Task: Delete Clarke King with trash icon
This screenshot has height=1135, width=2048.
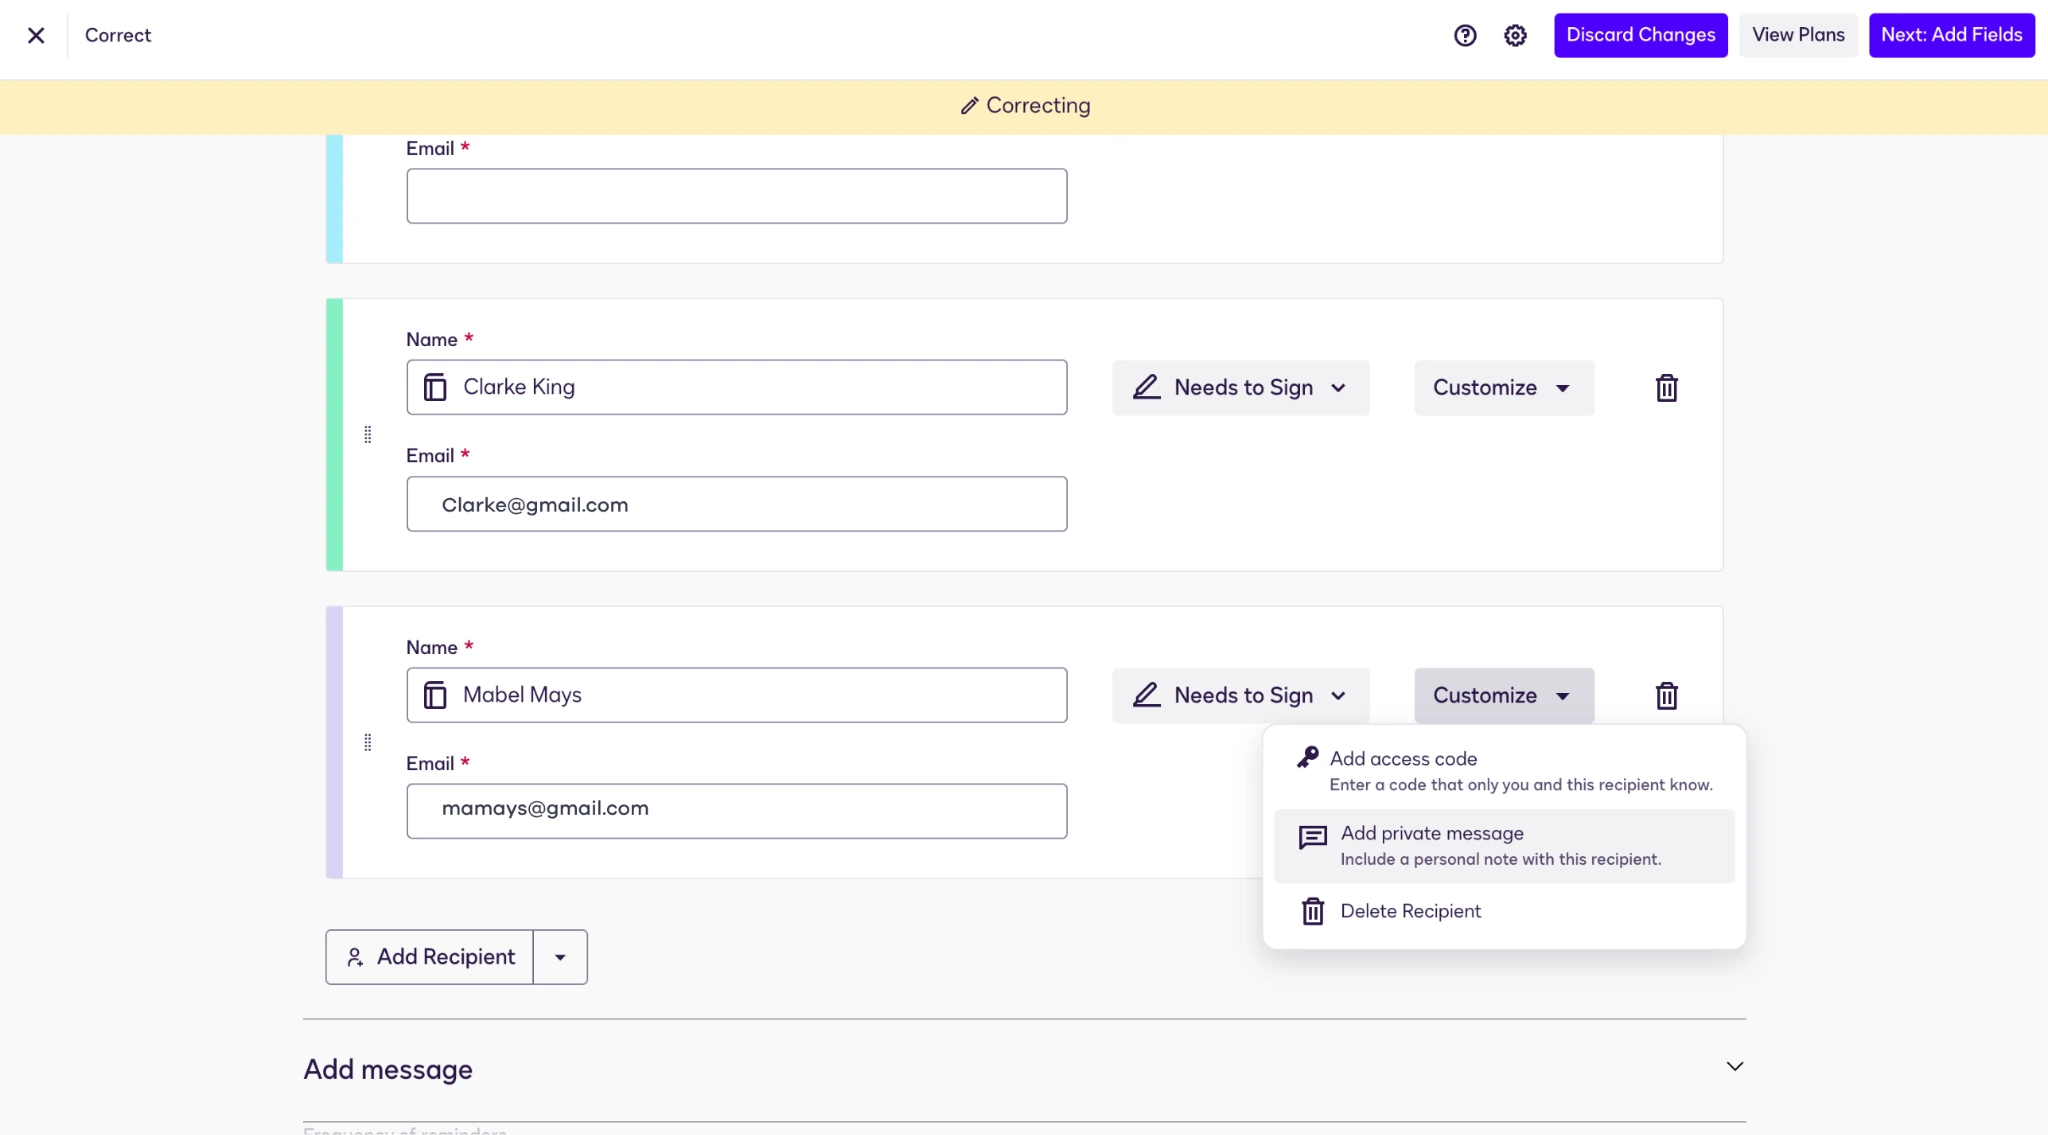Action: tap(1666, 388)
